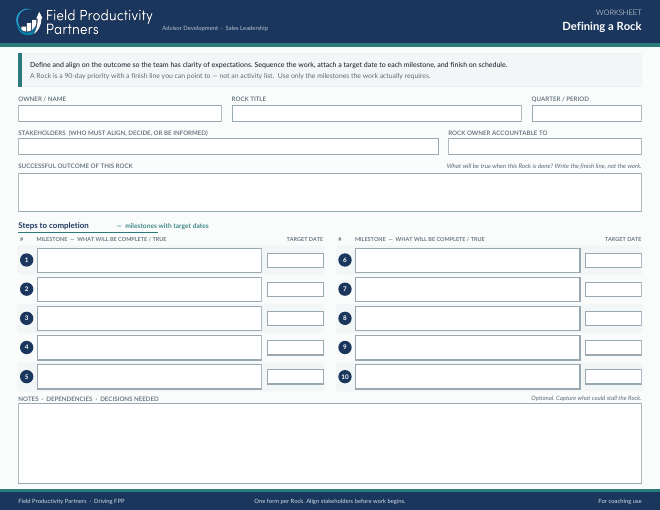Click the target date field for milestone 4

[x=295, y=348]
